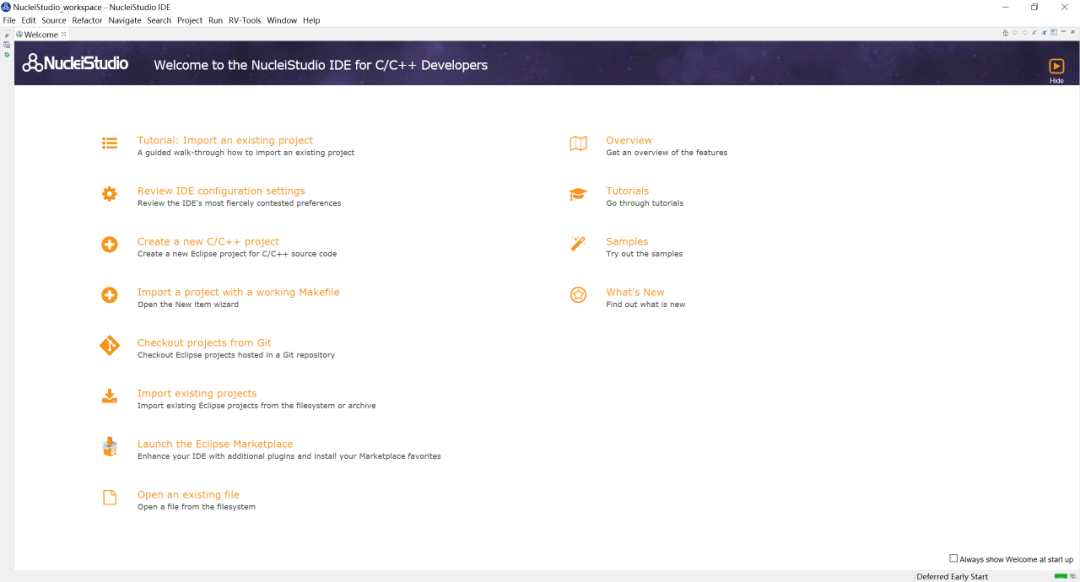Click the magnify font size icon
Screen dimensions: 1080x582
(1044, 32)
